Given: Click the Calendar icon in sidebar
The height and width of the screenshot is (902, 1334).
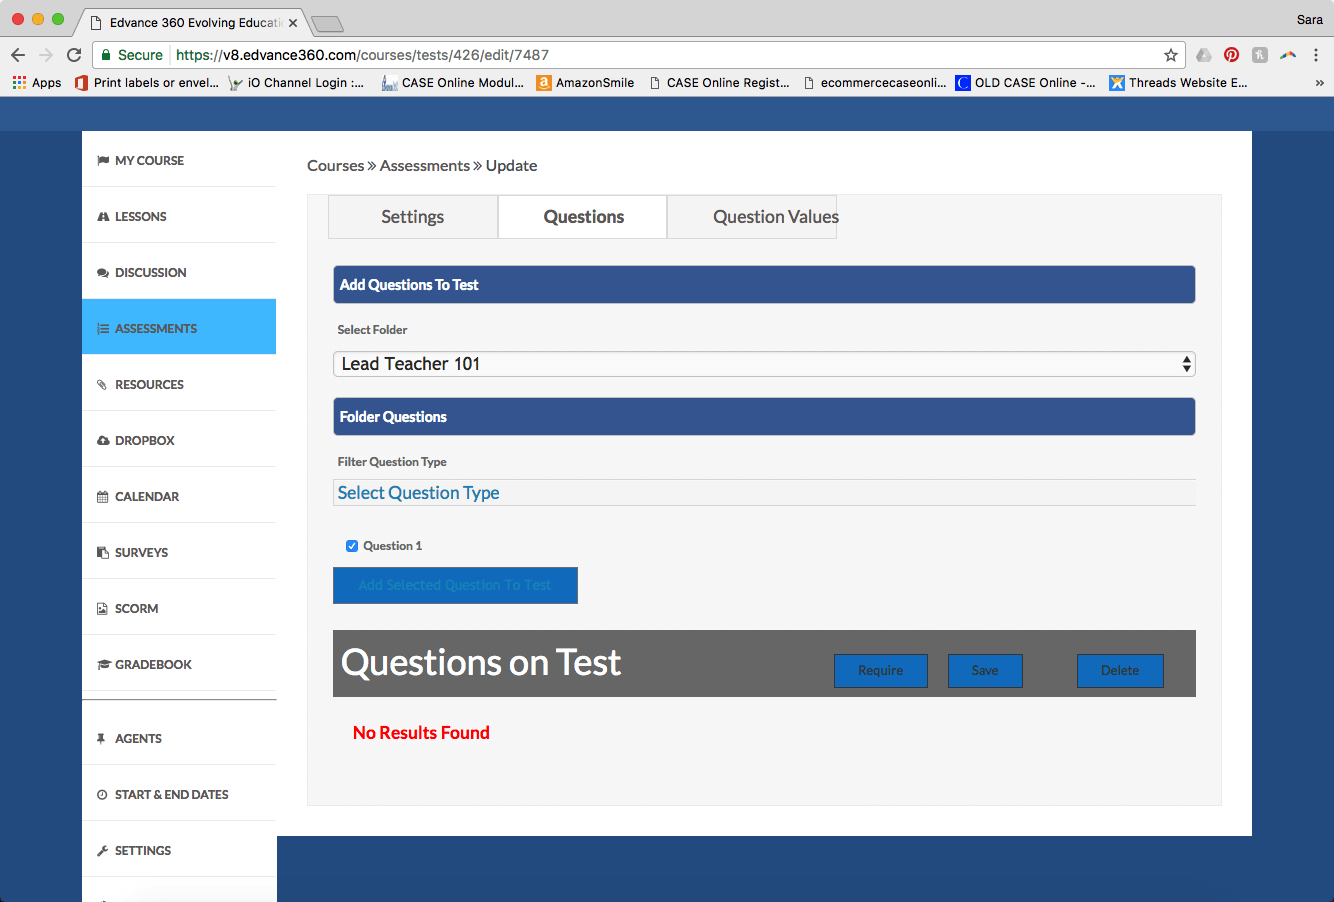Looking at the screenshot, I should pos(103,496).
